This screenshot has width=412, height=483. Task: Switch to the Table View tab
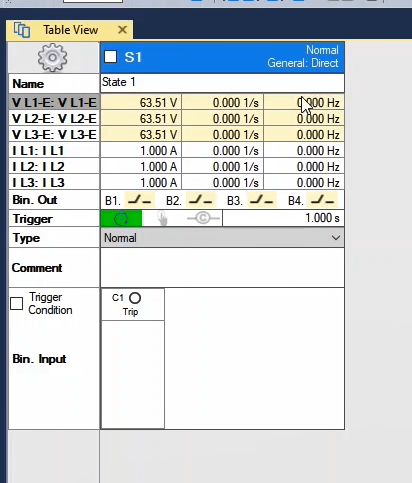pyautogui.click(x=71, y=30)
